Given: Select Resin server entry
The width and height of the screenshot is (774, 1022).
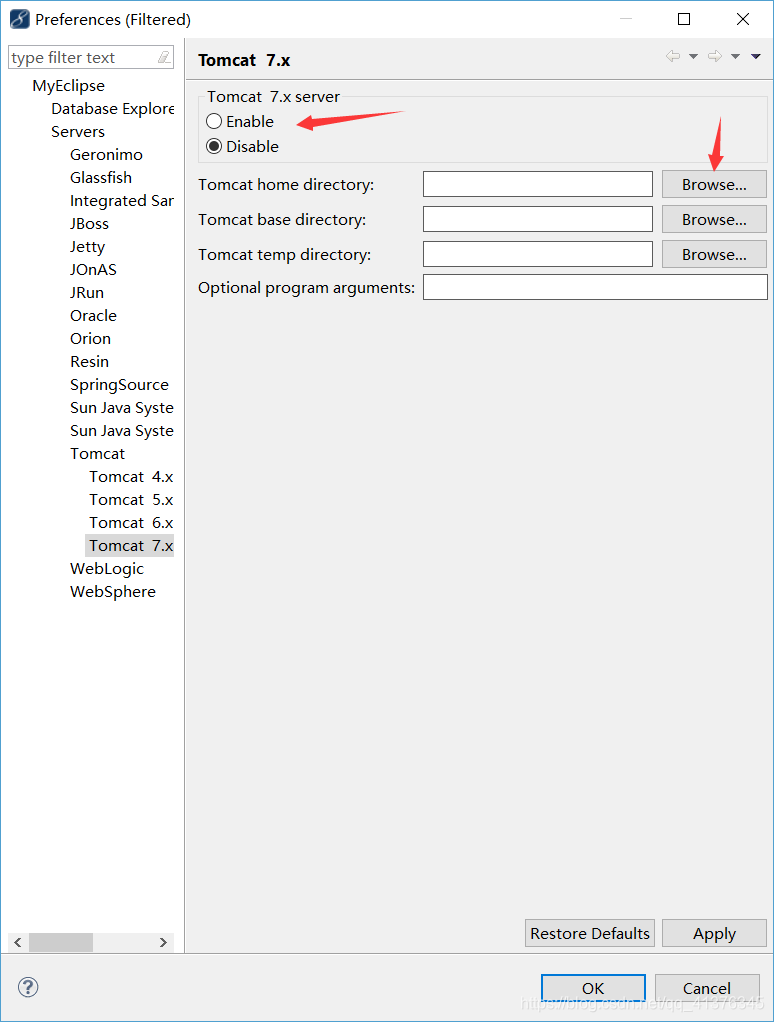Looking at the screenshot, I should pos(89,361).
